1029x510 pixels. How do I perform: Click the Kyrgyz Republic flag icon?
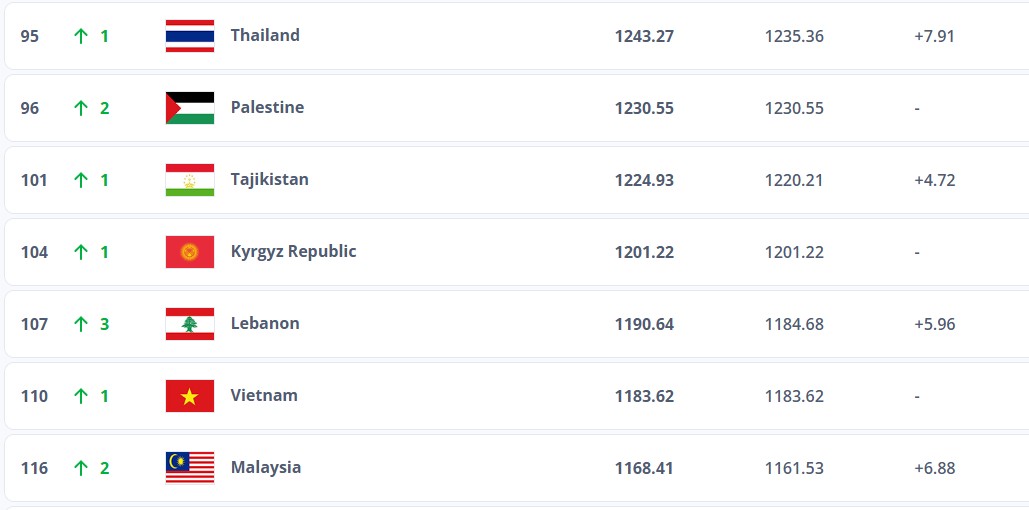tap(189, 252)
